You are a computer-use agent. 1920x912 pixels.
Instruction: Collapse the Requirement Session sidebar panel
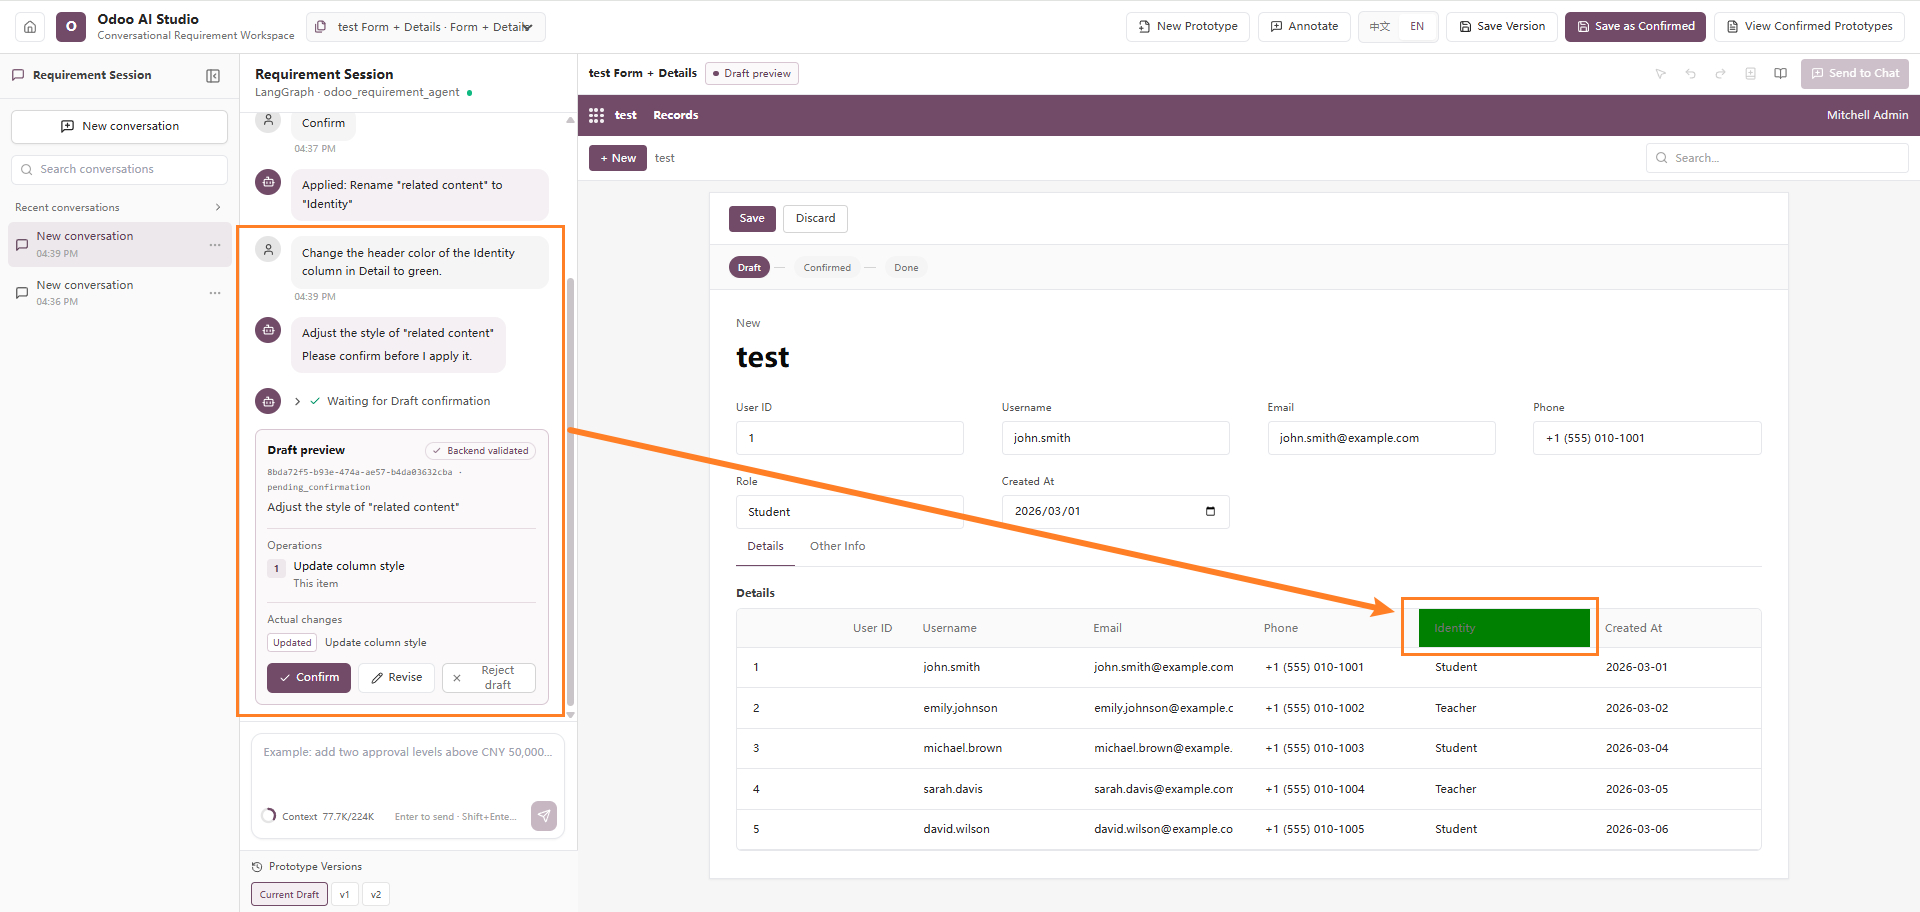213,76
